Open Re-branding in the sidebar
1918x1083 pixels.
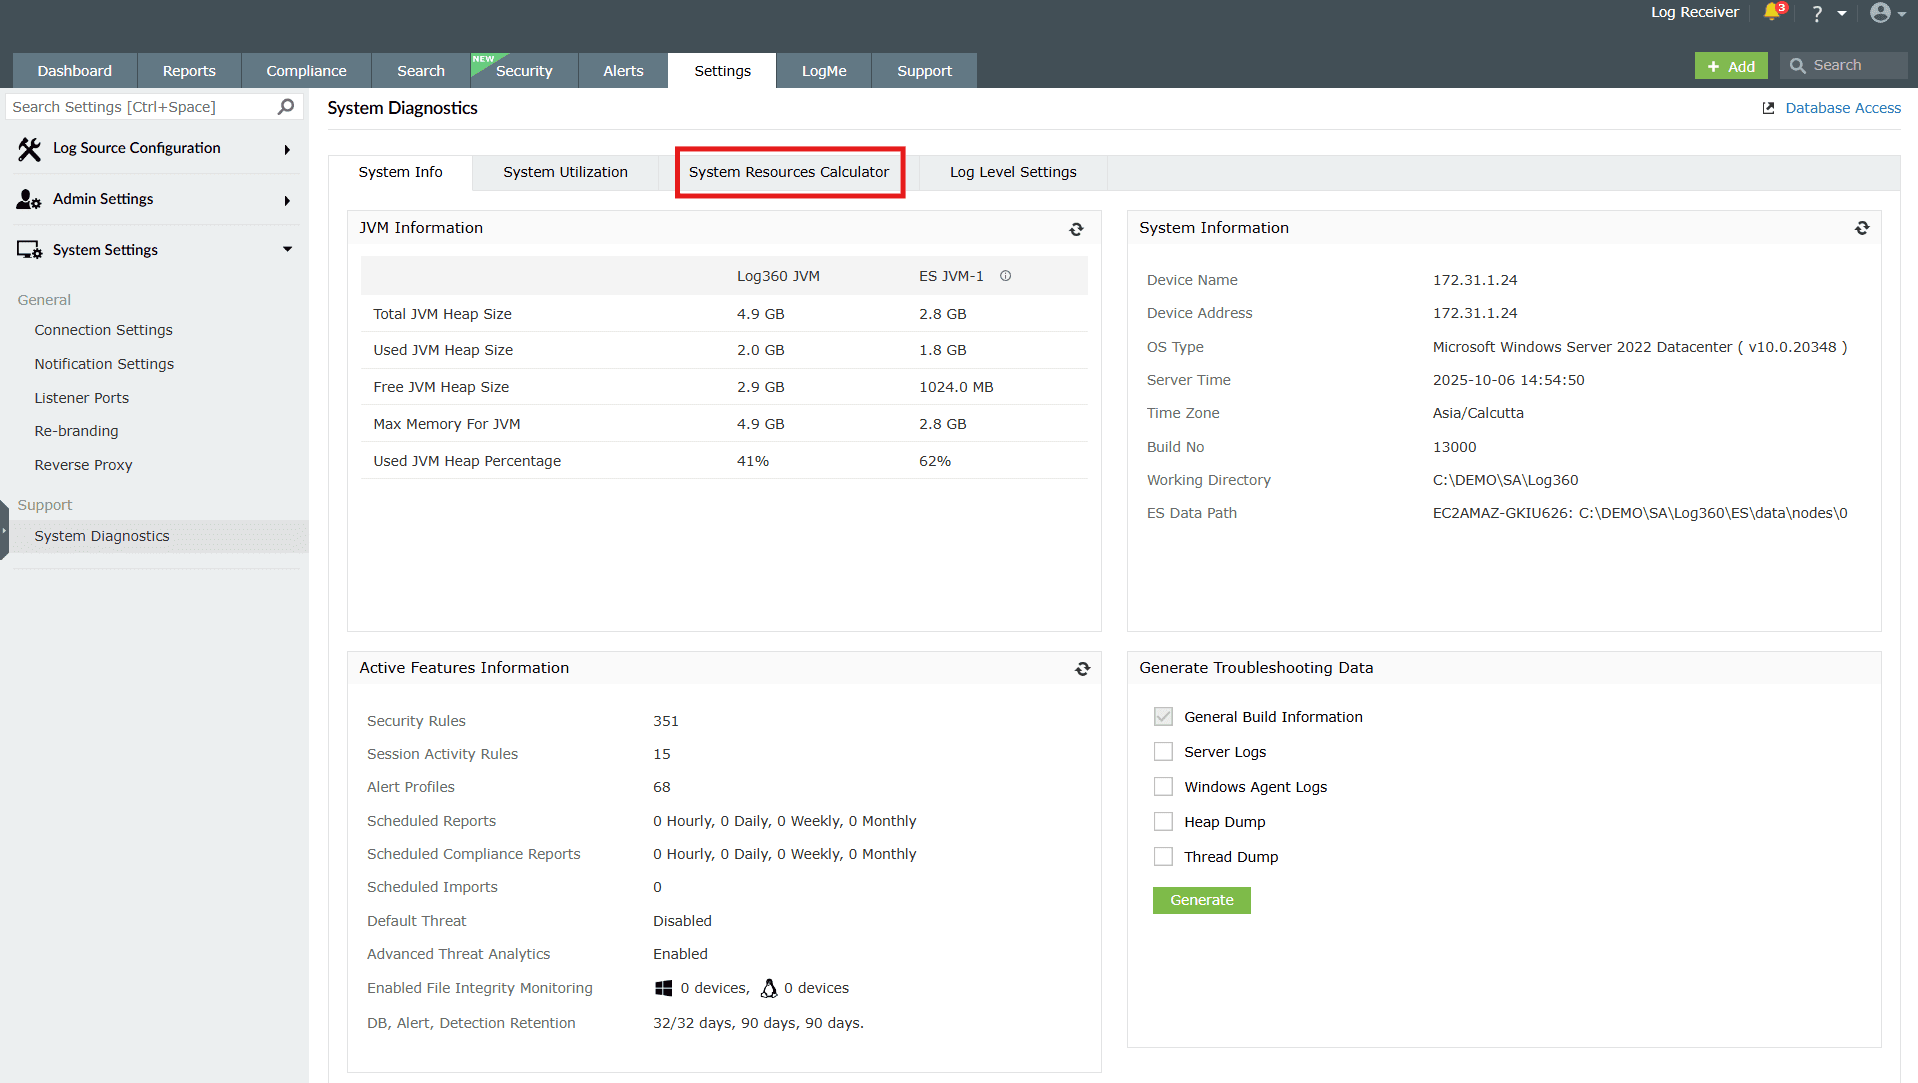76,431
